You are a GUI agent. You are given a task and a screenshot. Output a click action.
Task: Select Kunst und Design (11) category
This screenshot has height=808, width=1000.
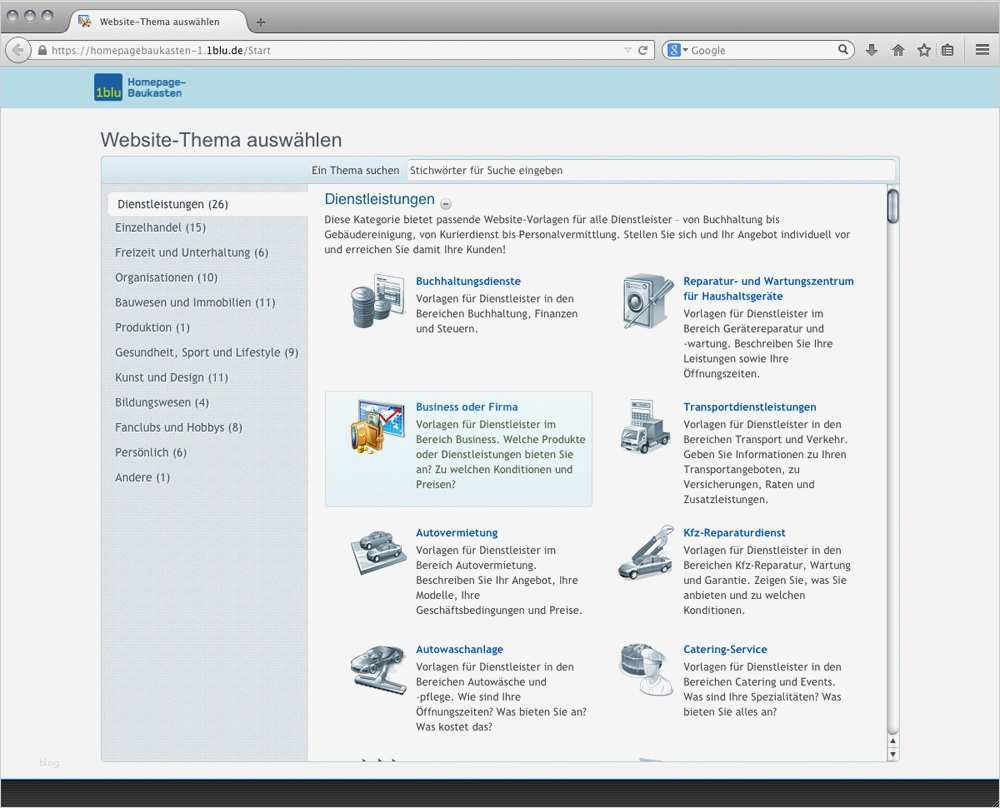click(x=172, y=378)
